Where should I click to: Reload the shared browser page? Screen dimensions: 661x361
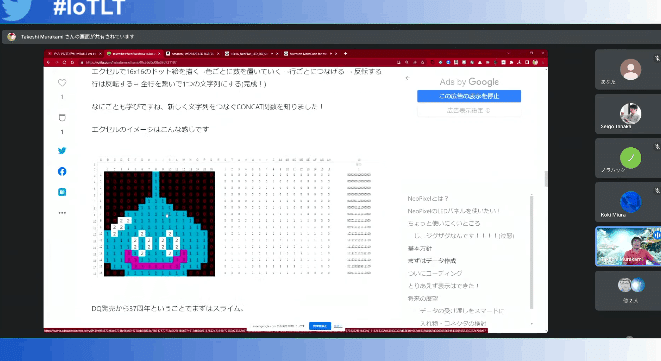[64, 62]
